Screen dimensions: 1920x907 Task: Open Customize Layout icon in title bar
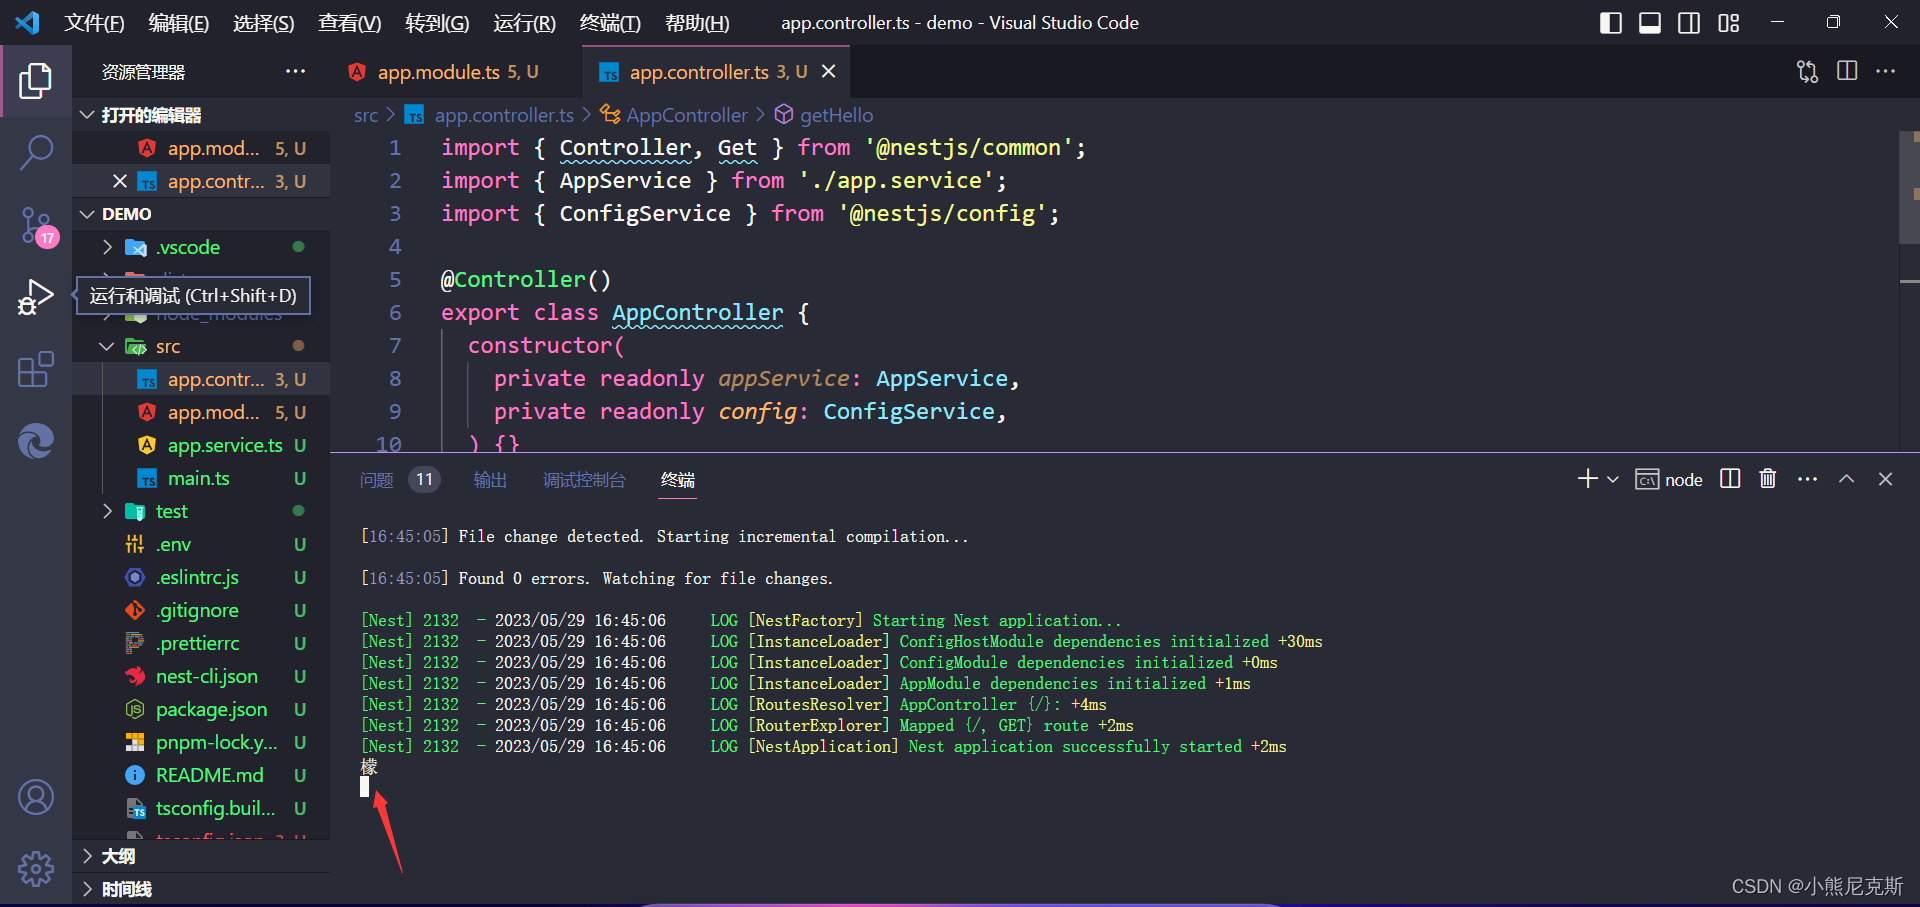[x=1729, y=23]
